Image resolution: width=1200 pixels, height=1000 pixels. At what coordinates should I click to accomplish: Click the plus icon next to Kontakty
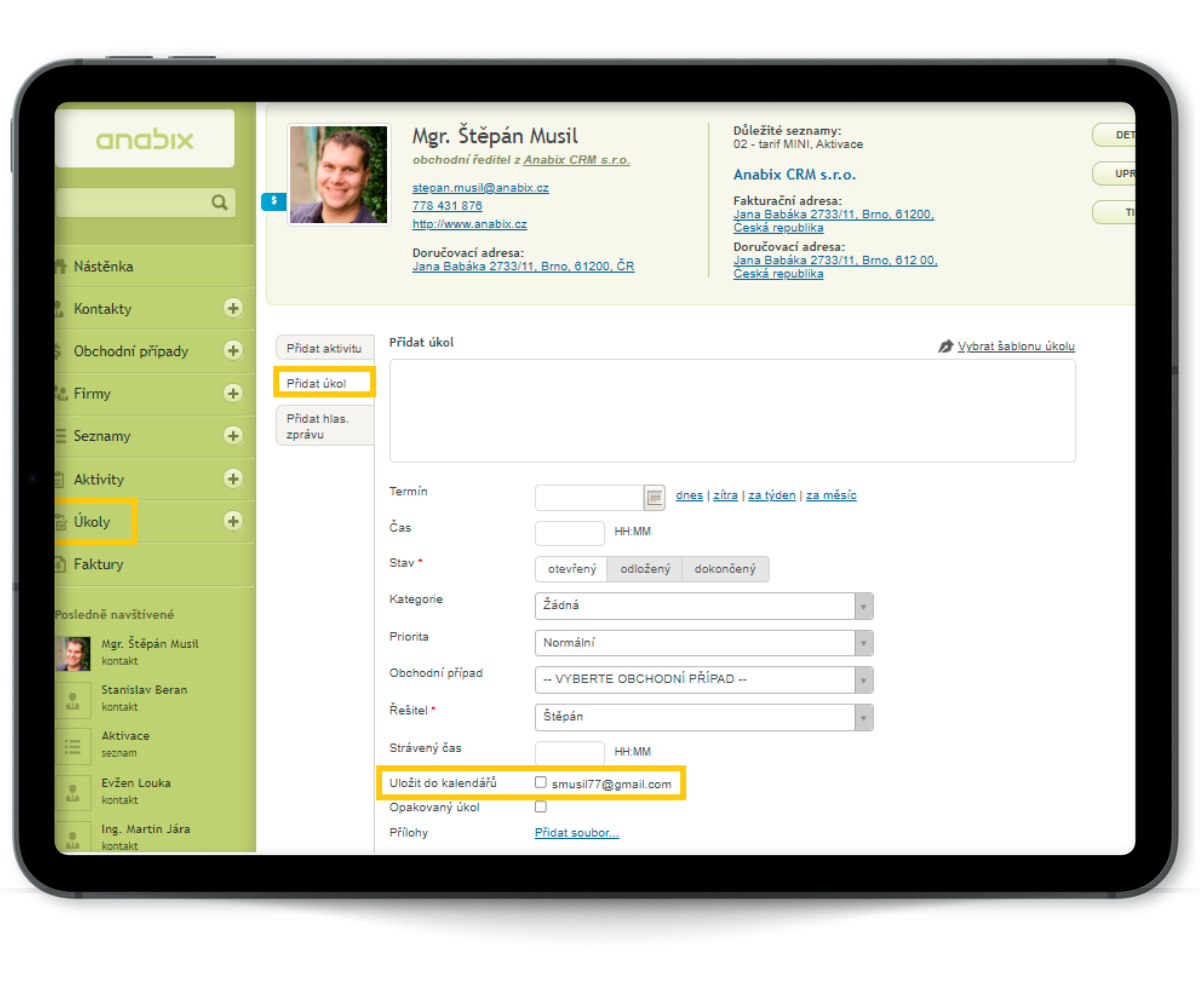233,308
